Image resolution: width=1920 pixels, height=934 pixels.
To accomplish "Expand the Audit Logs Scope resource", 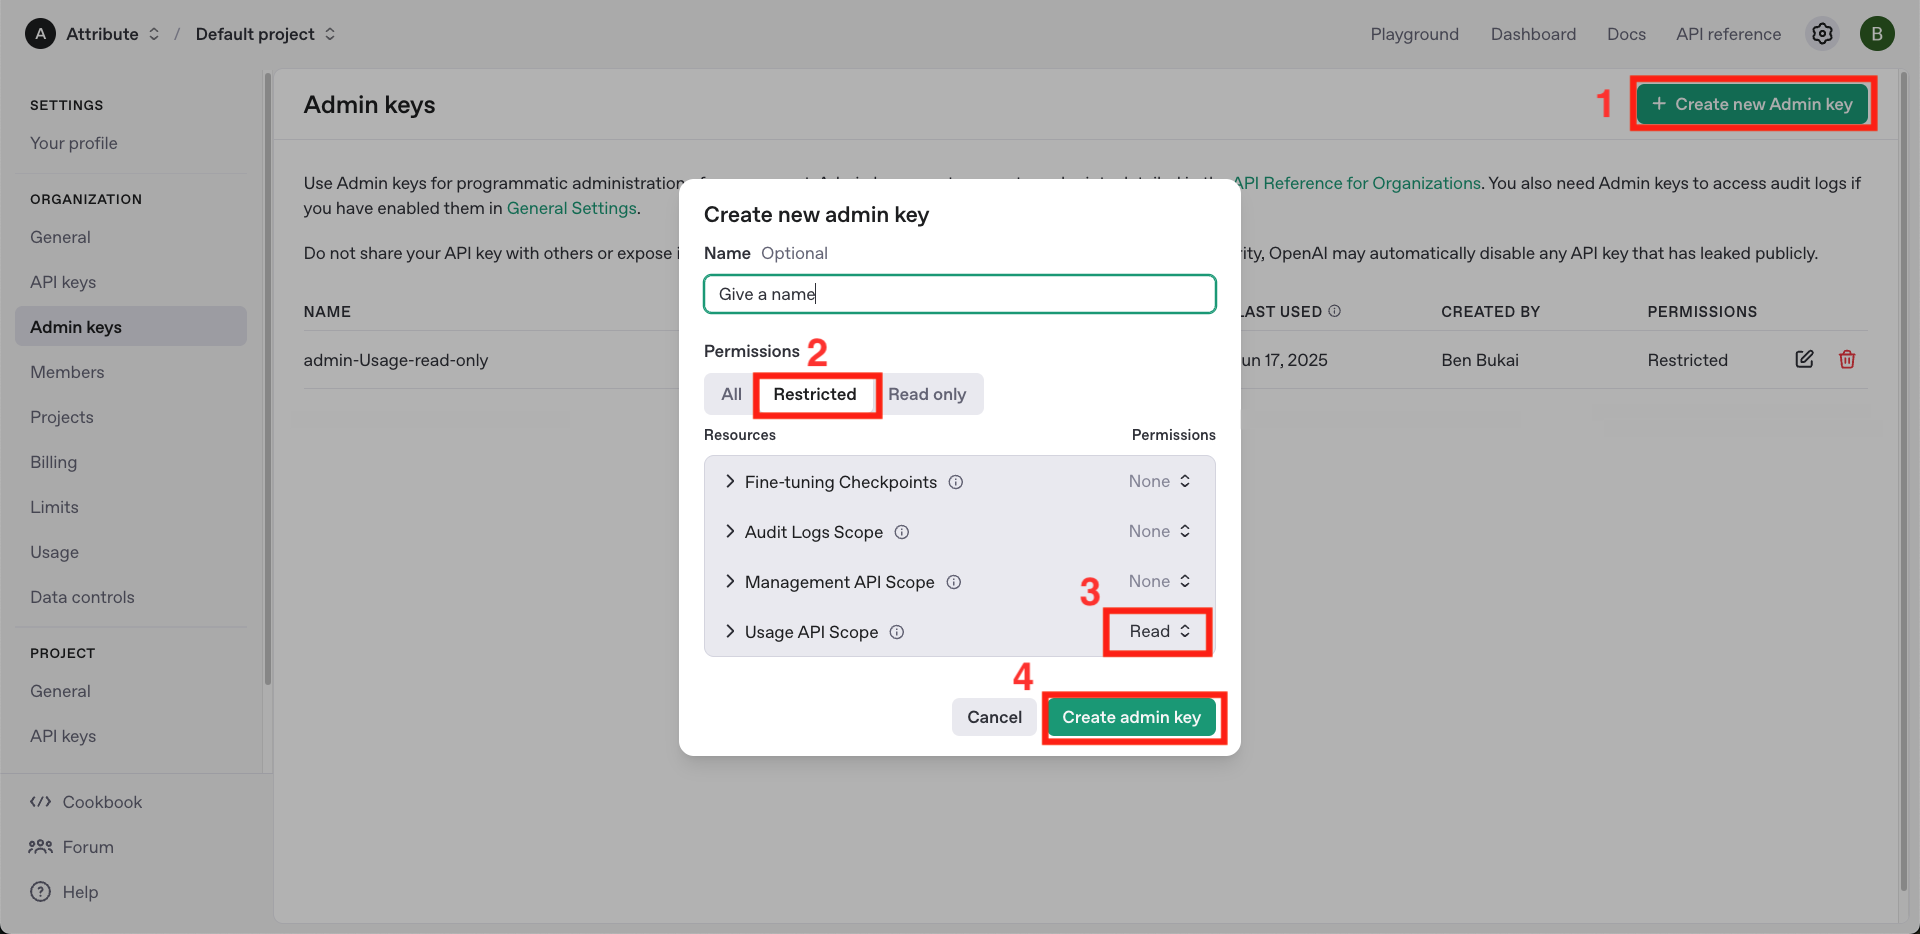I will pos(730,532).
